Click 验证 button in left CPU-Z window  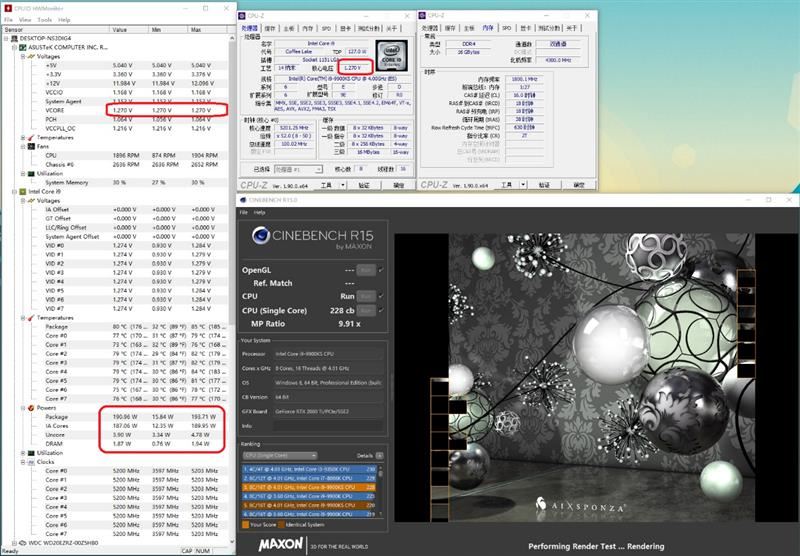point(364,185)
